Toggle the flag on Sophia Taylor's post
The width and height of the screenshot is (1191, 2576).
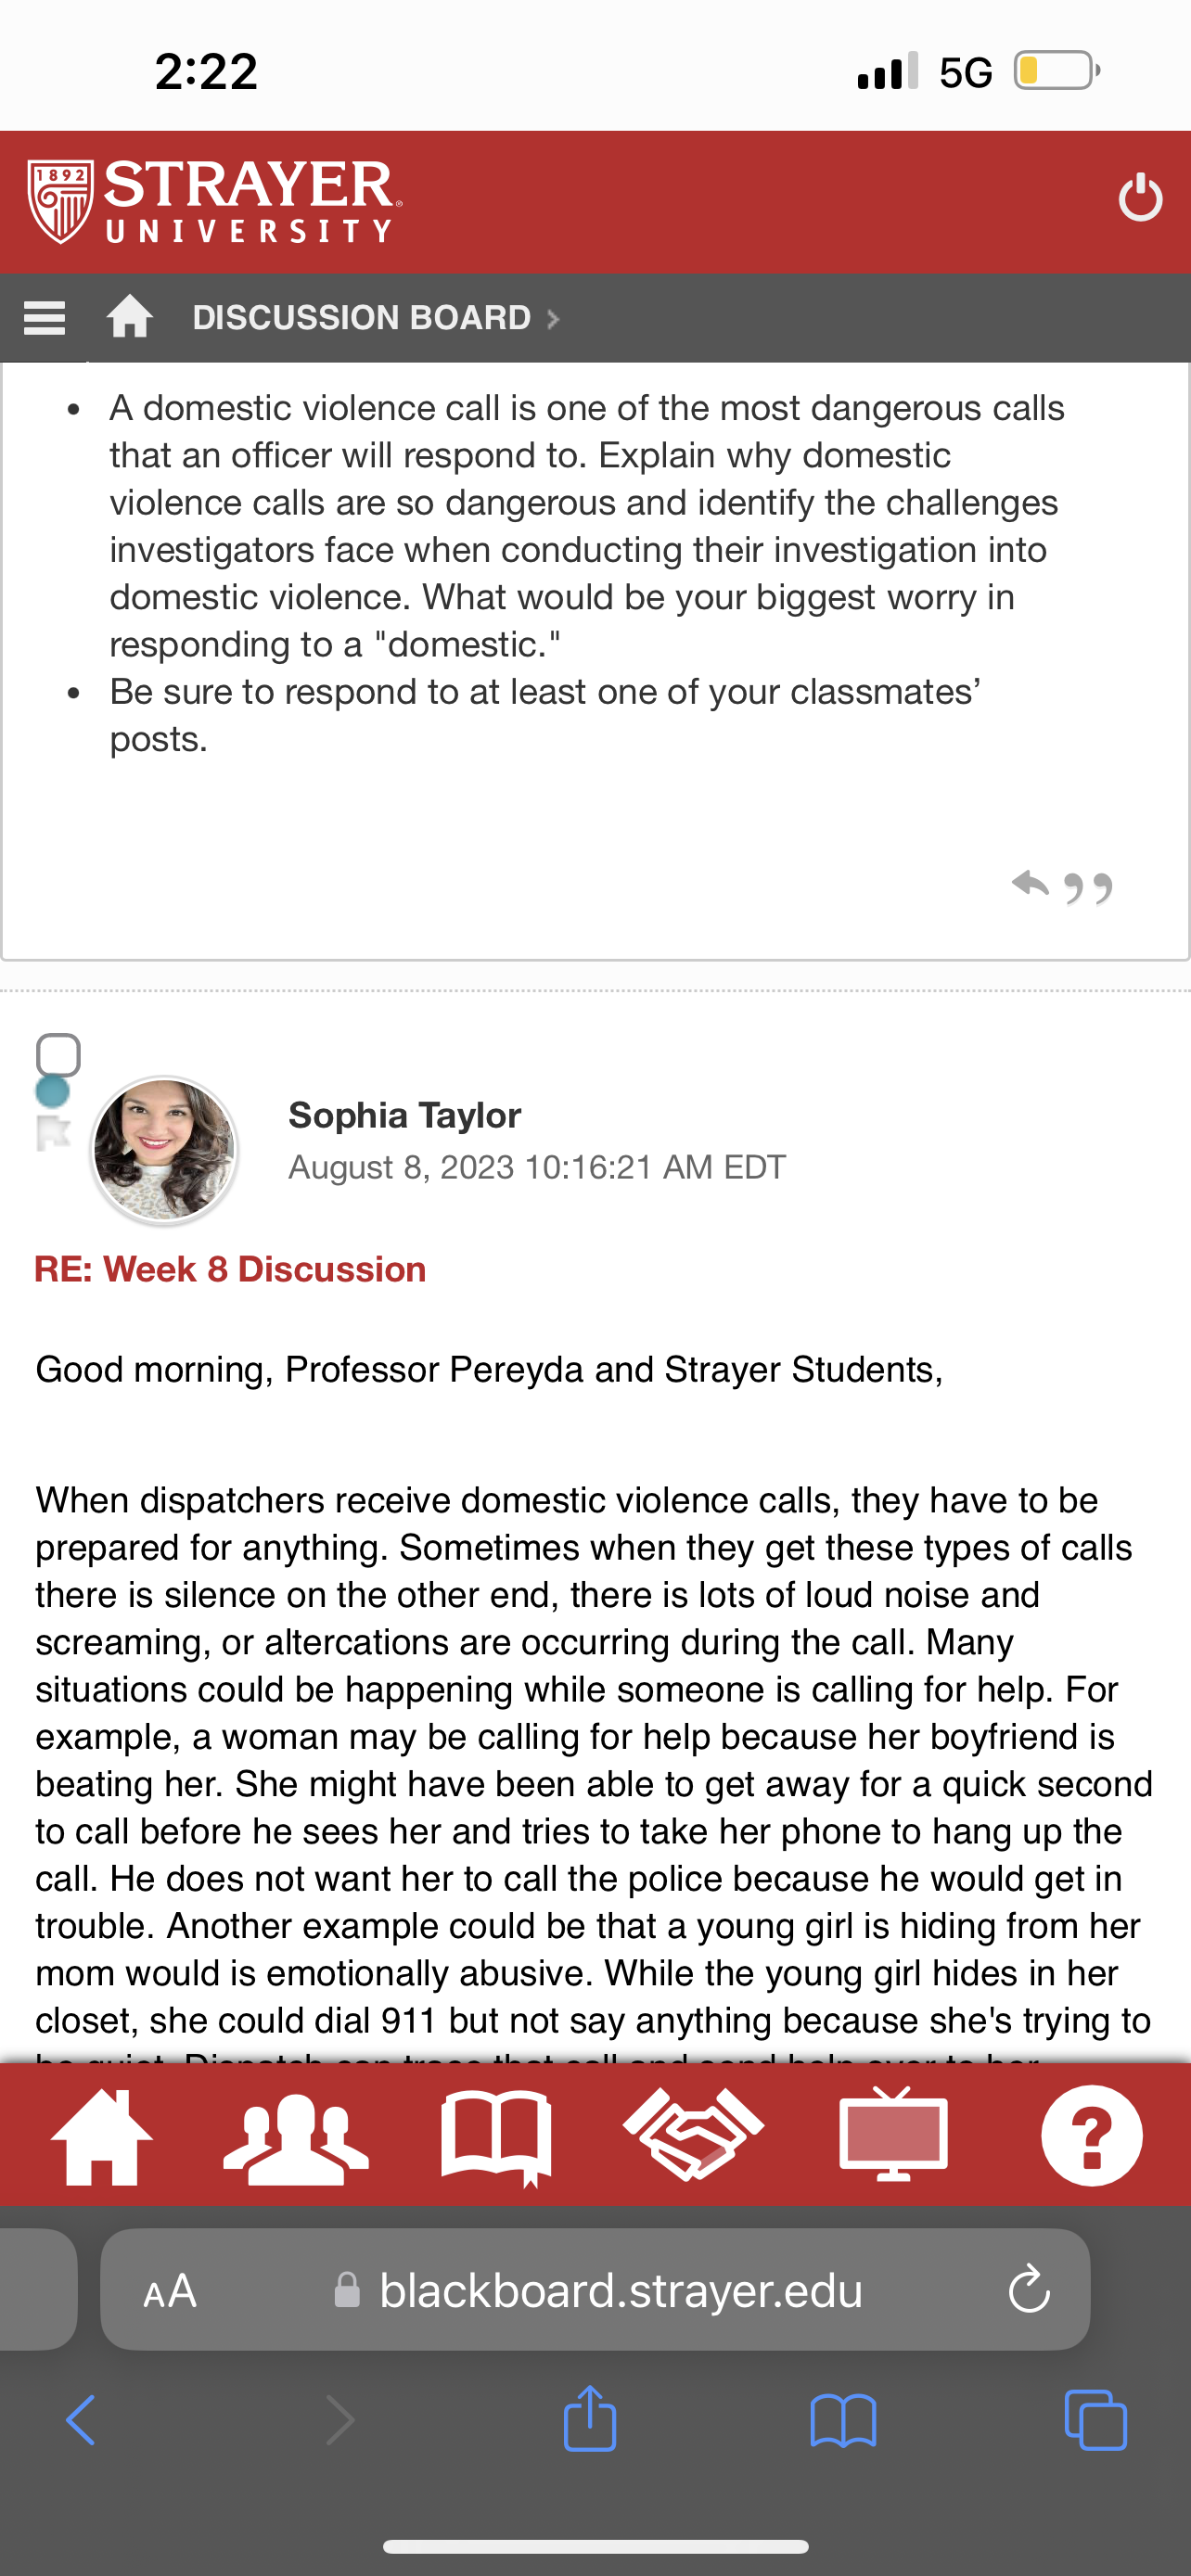53,1133
